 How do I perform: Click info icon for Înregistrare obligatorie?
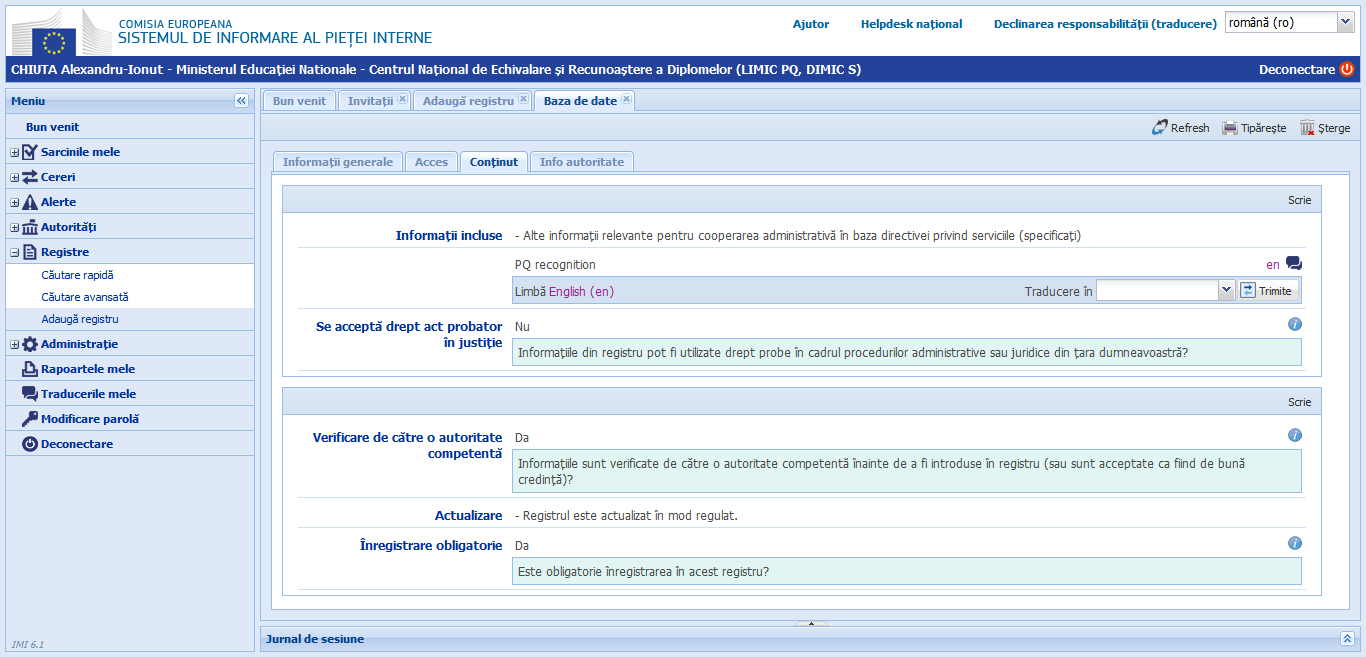click(1294, 544)
